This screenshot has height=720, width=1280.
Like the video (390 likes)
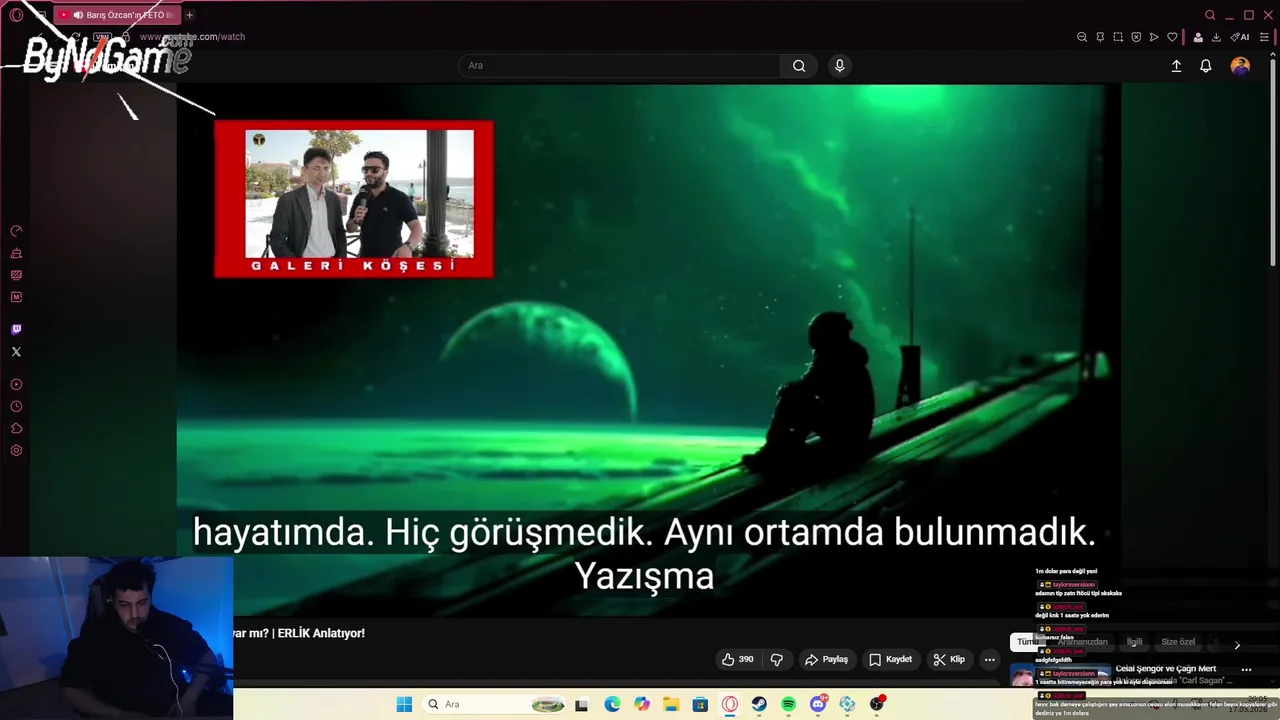738,659
